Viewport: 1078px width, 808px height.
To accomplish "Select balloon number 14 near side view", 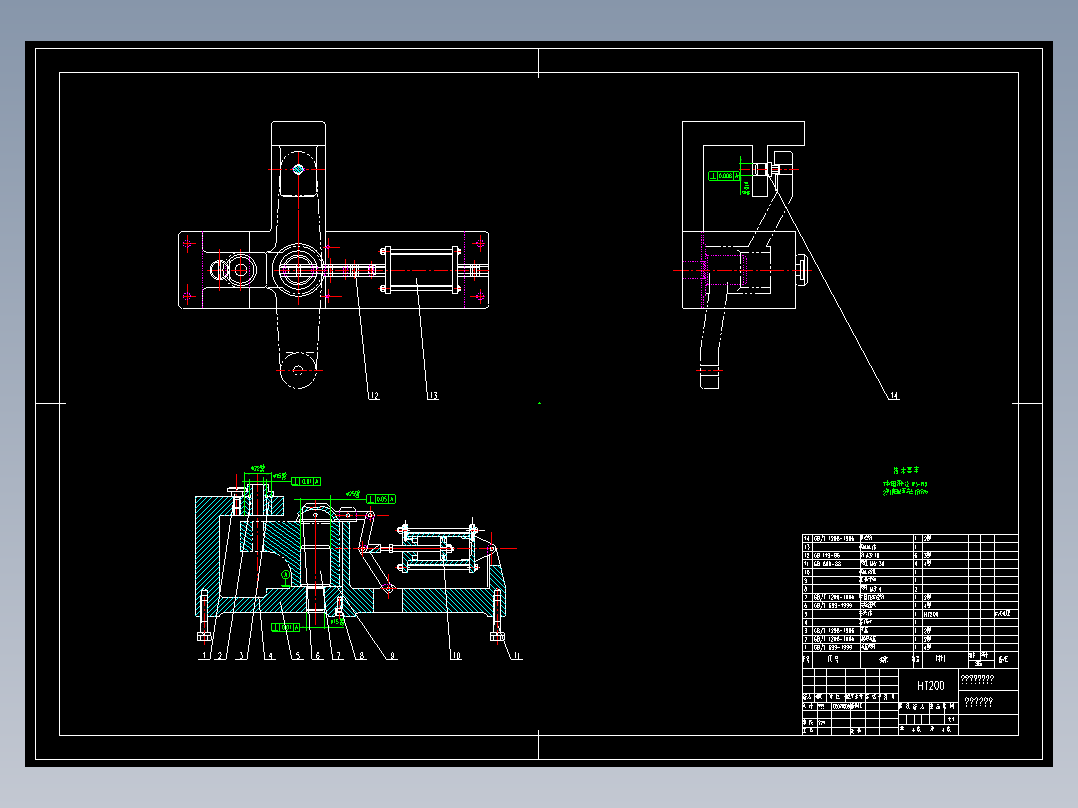I will [894, 395].
